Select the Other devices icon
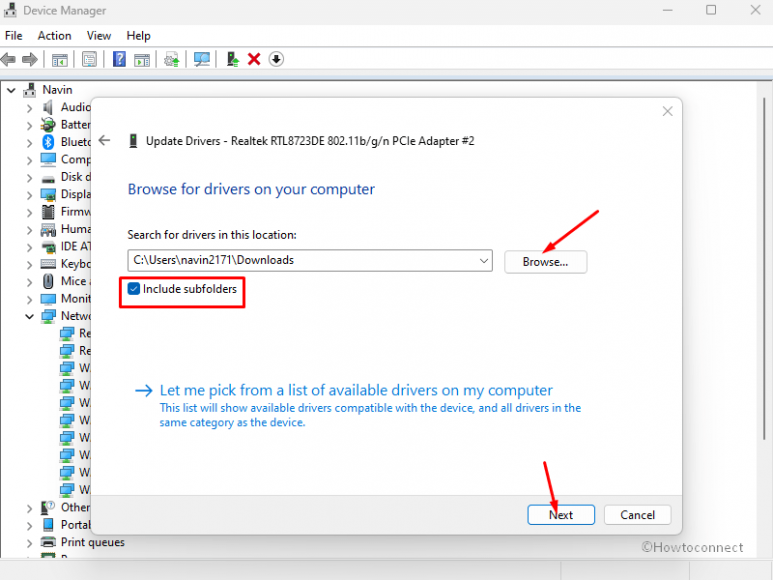Image resolution: width=773 pixels, height=580 pixels. pos(48,507)
